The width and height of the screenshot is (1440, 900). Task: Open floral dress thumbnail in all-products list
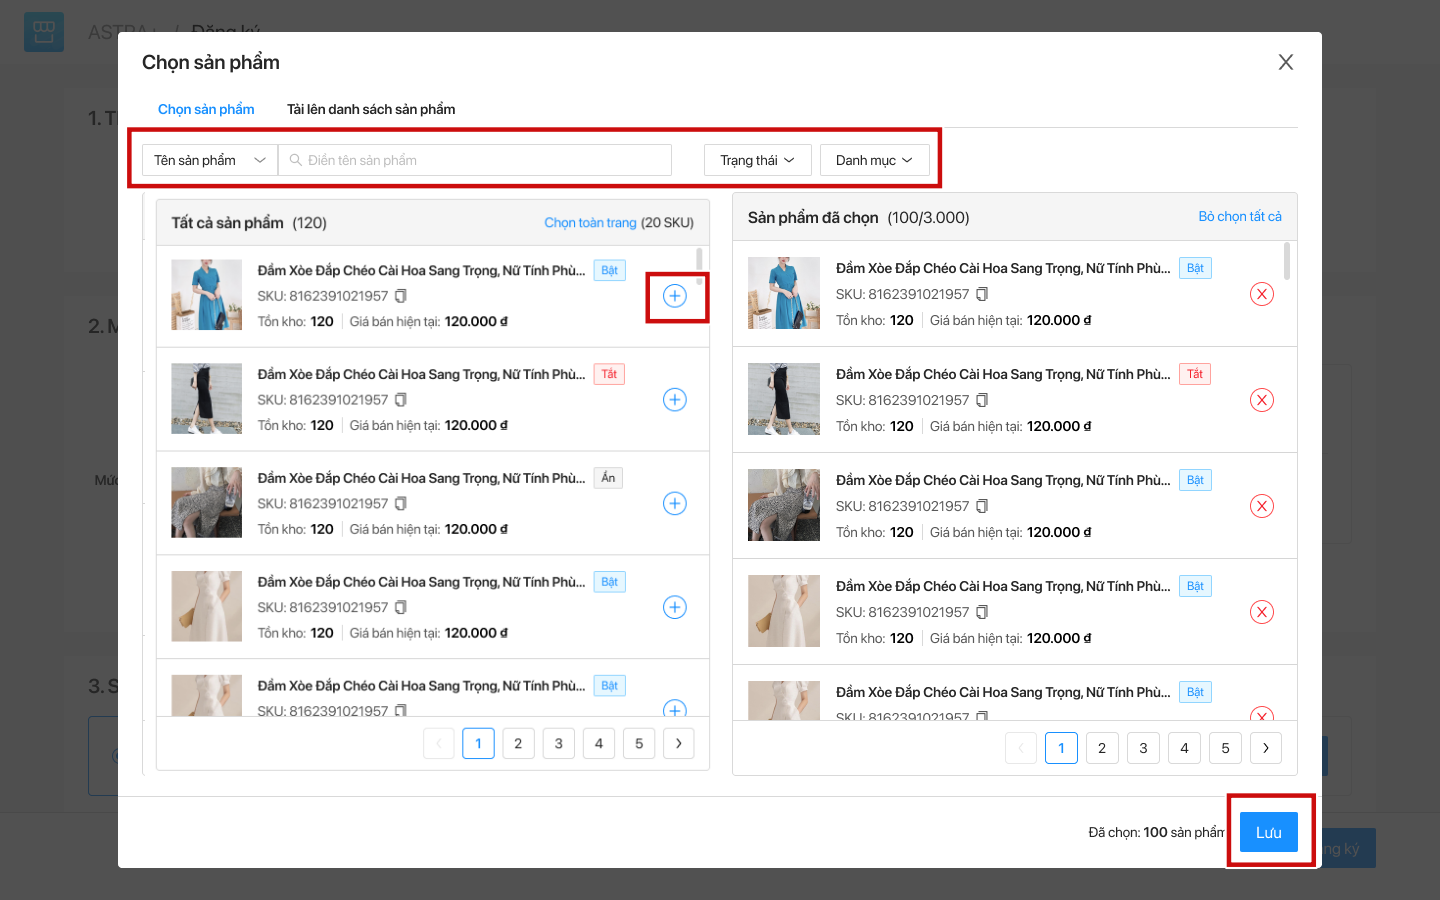[x=207, y=503]
